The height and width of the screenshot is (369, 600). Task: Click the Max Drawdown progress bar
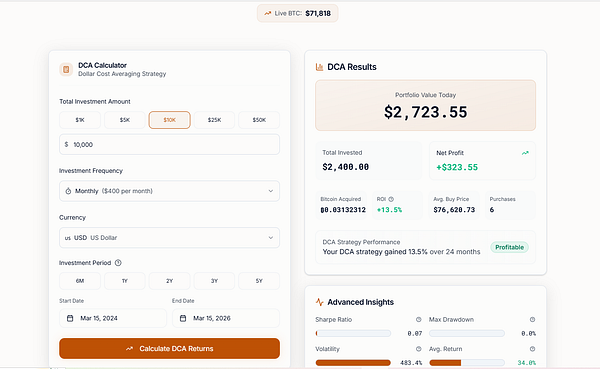pos(467,333)
